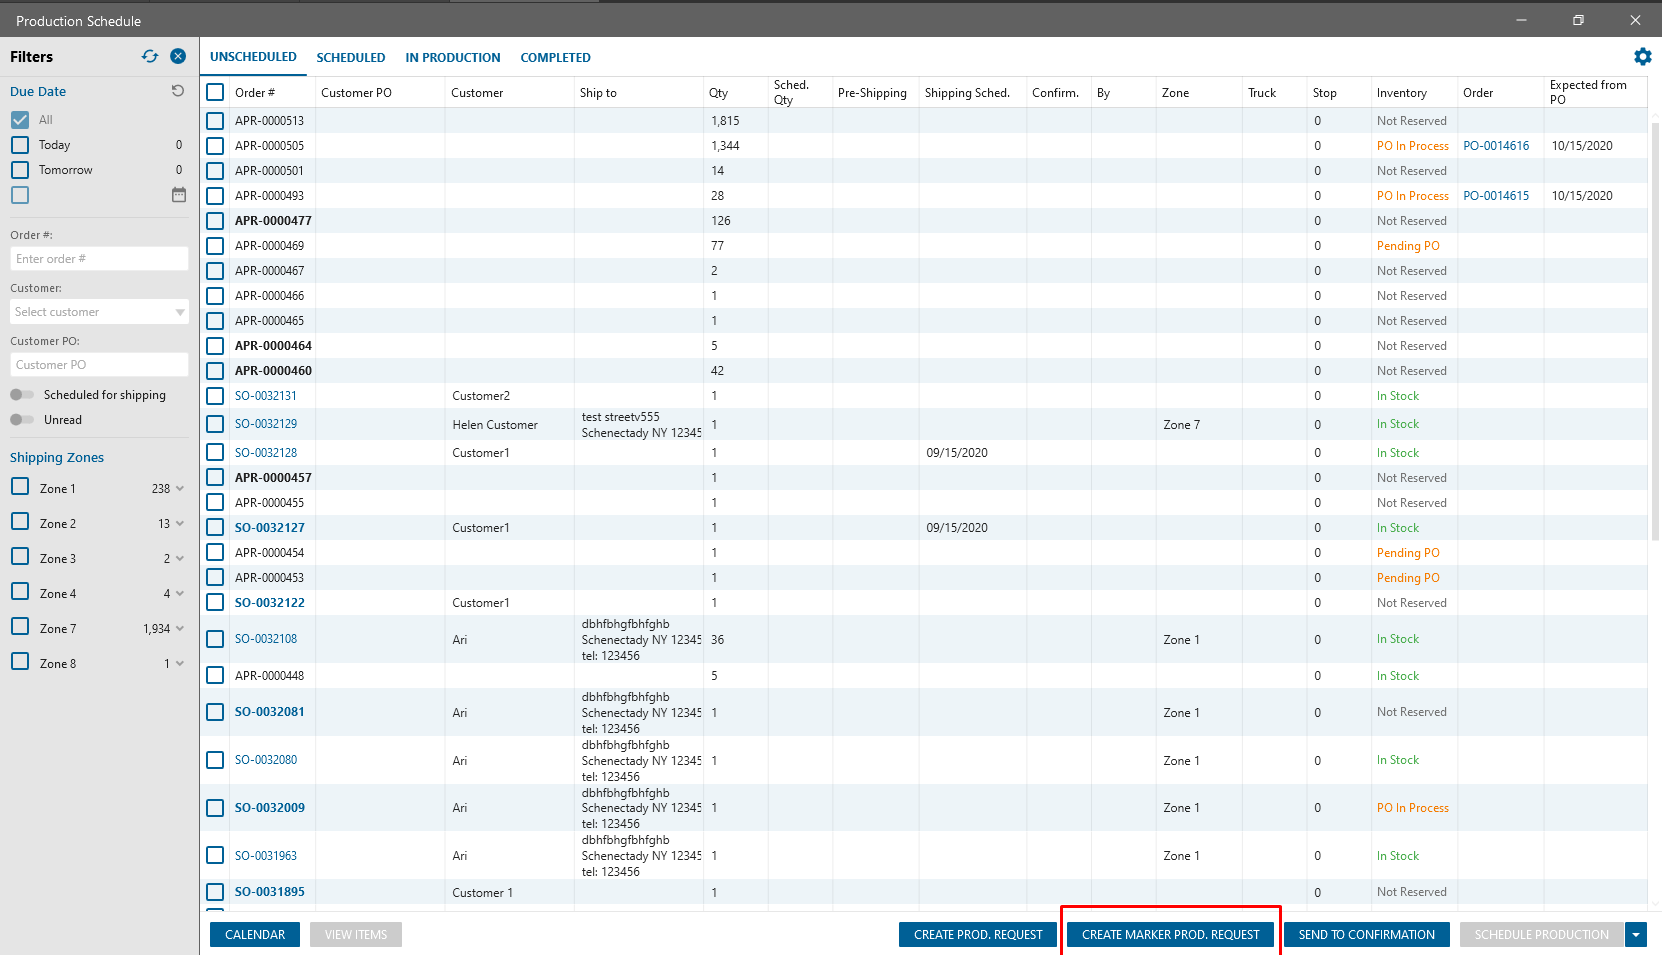This screenshot has width=1662, height=955.
Task: Select the Zone 8 shipping zone checkbox
Action: (x=20, y=662)
